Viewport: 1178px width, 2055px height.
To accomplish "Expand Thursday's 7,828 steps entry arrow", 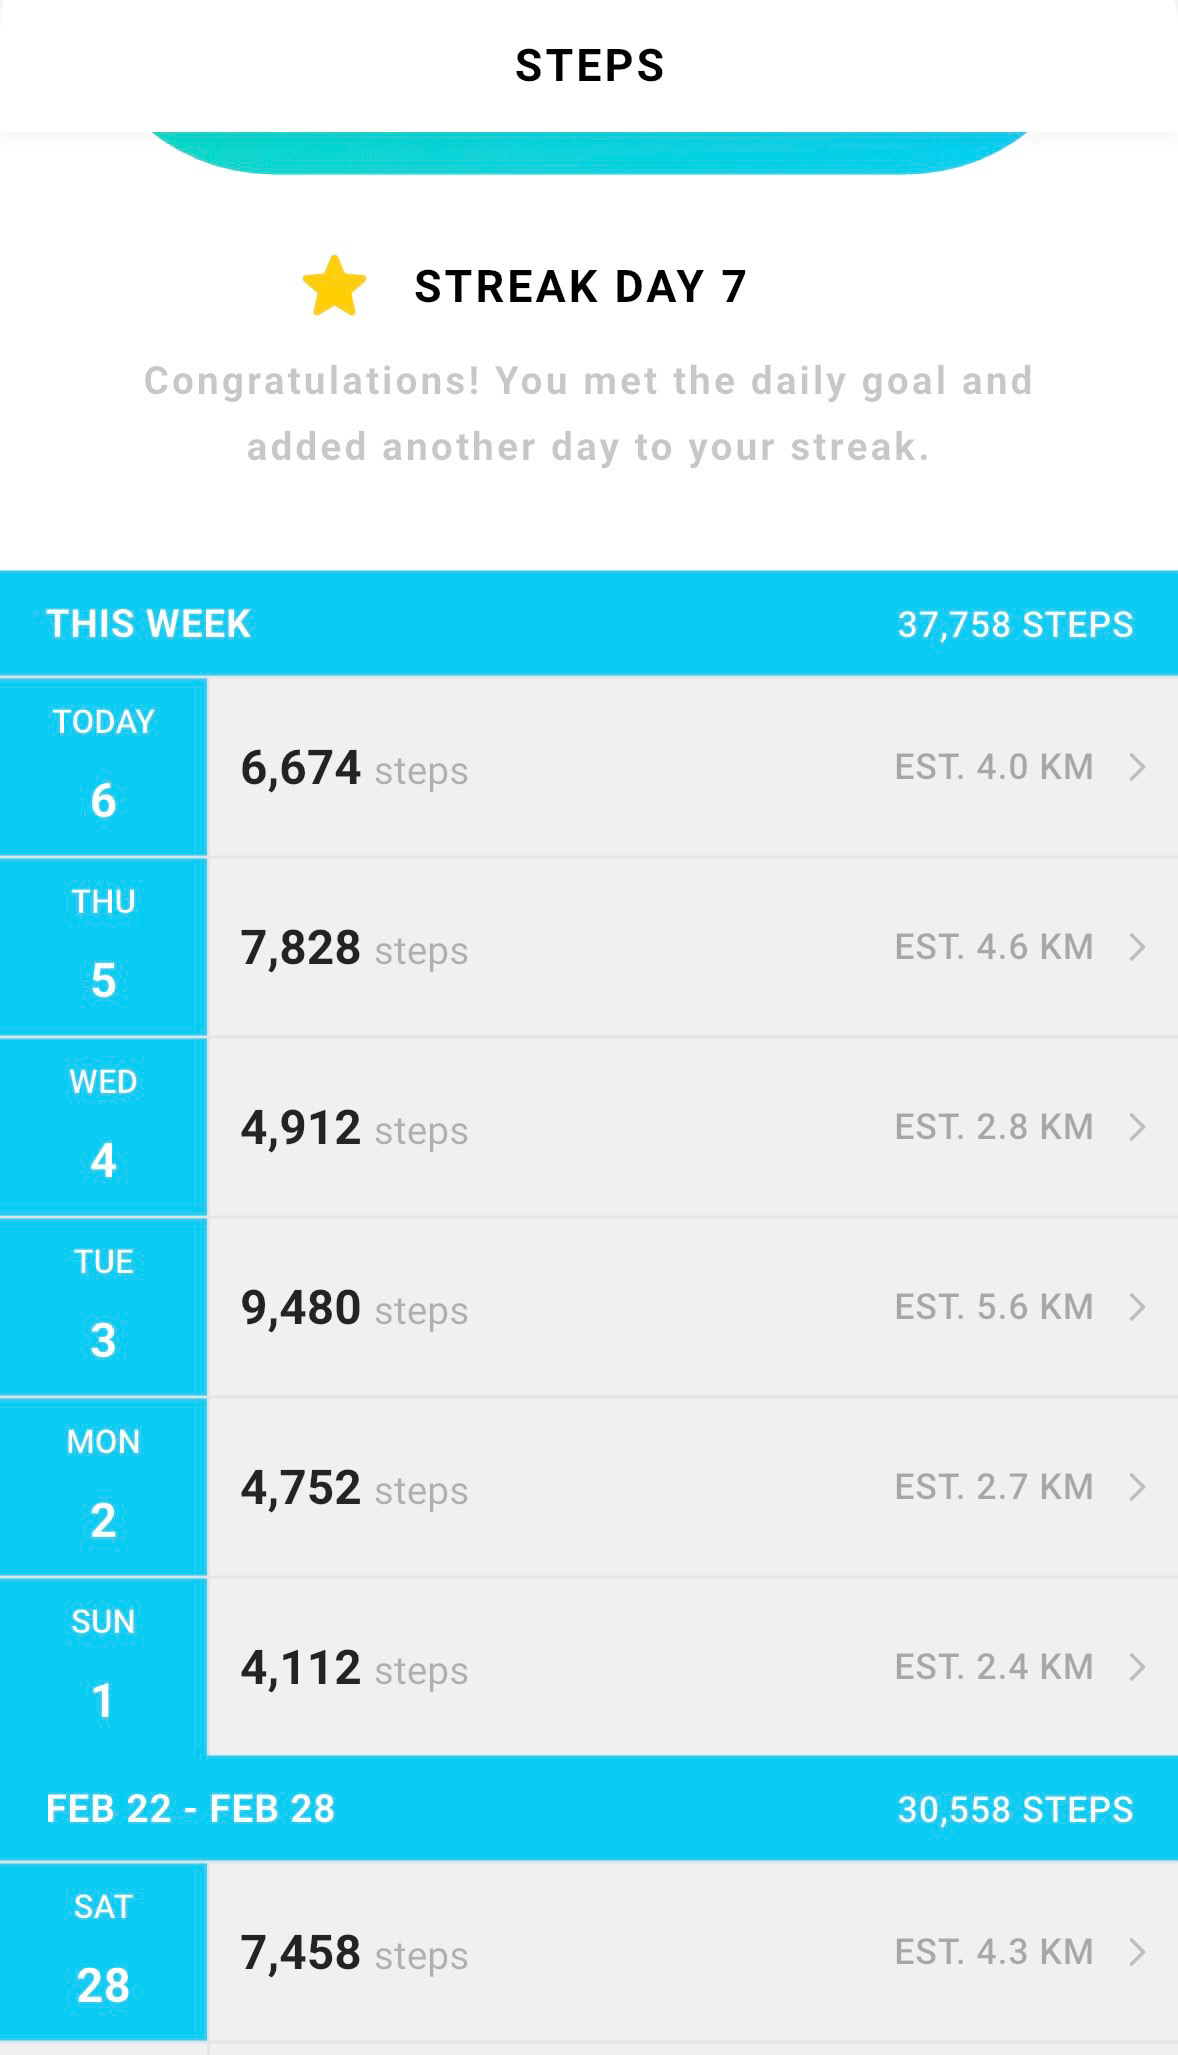I will [x=1136, y=947].
